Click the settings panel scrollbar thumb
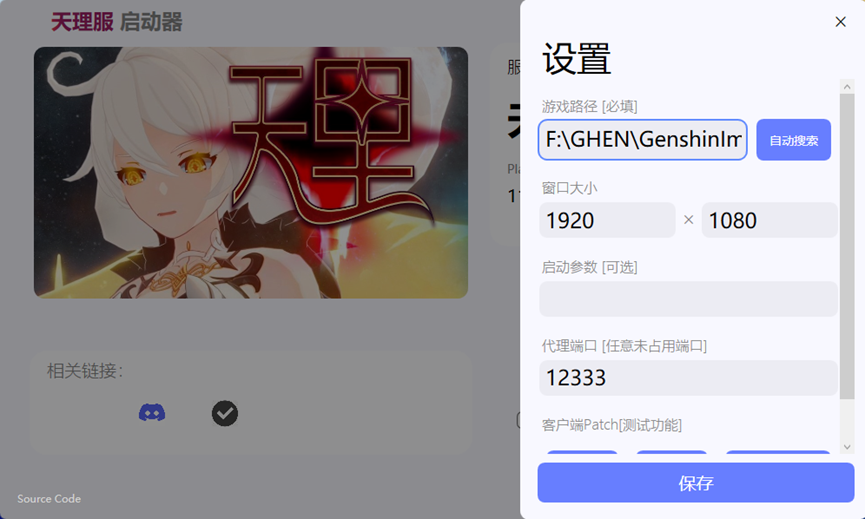Image resolution: width=865 pixels, height=519 pixels. (847, 246)
